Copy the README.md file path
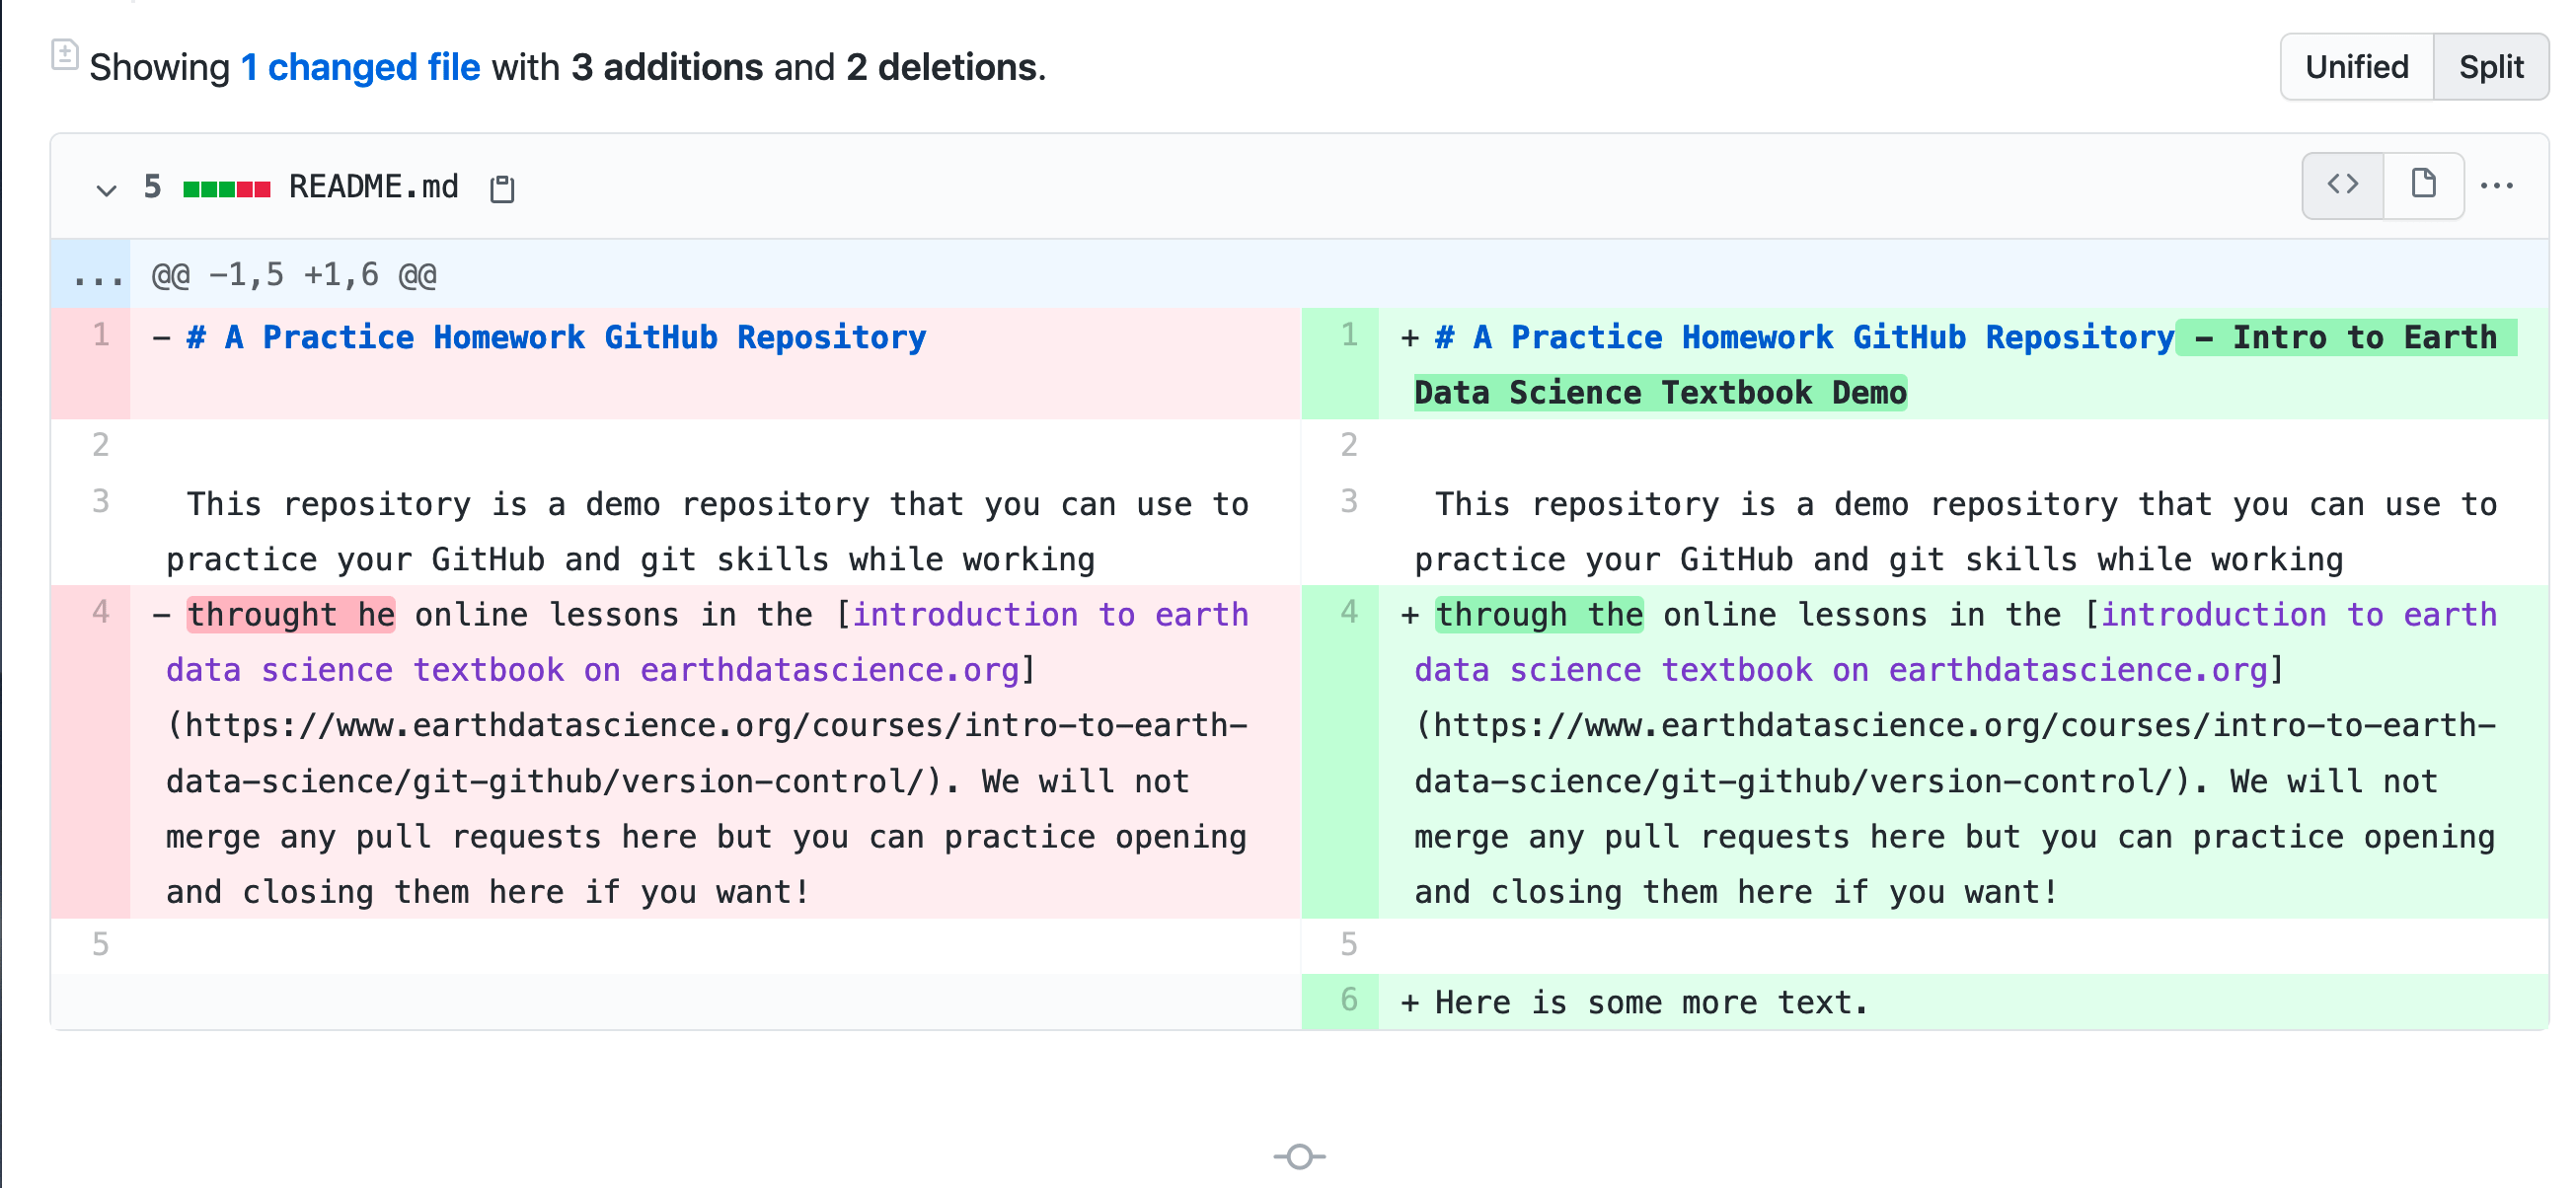The width and height of the screenshot is (2576, 1188). 502,187
